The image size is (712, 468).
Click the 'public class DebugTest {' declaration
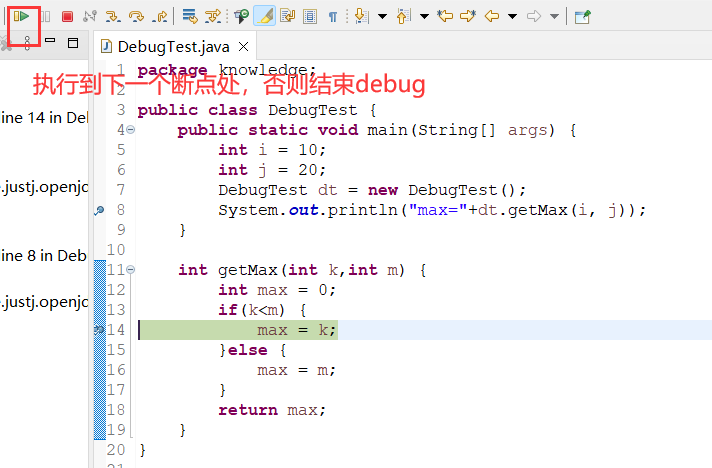(257, 110)
